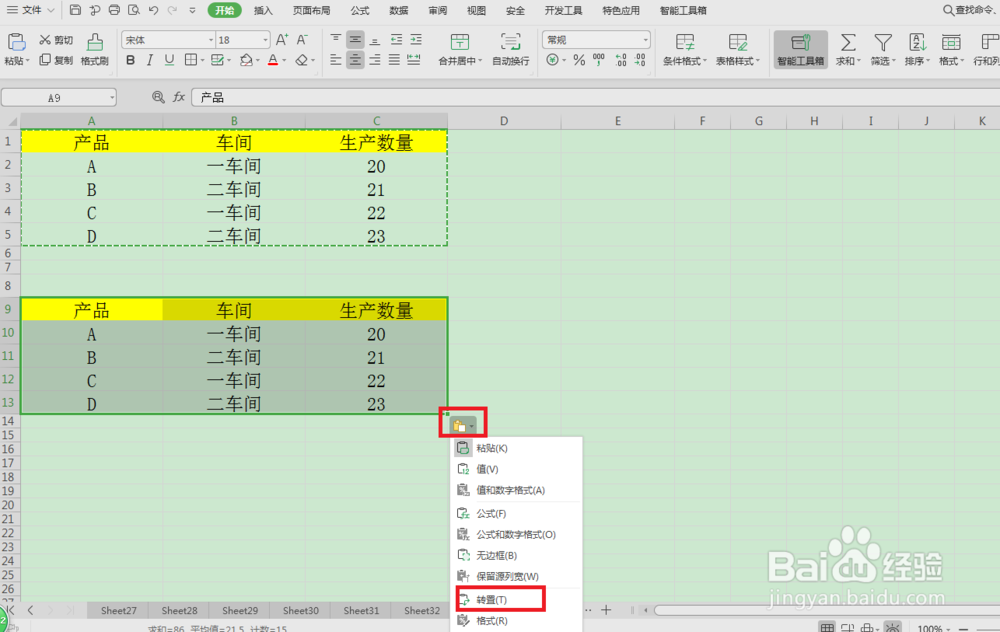Decrease font size with the A- icon
The width and height of the screenshot is (1000, 632).
(x=302, y=40)
